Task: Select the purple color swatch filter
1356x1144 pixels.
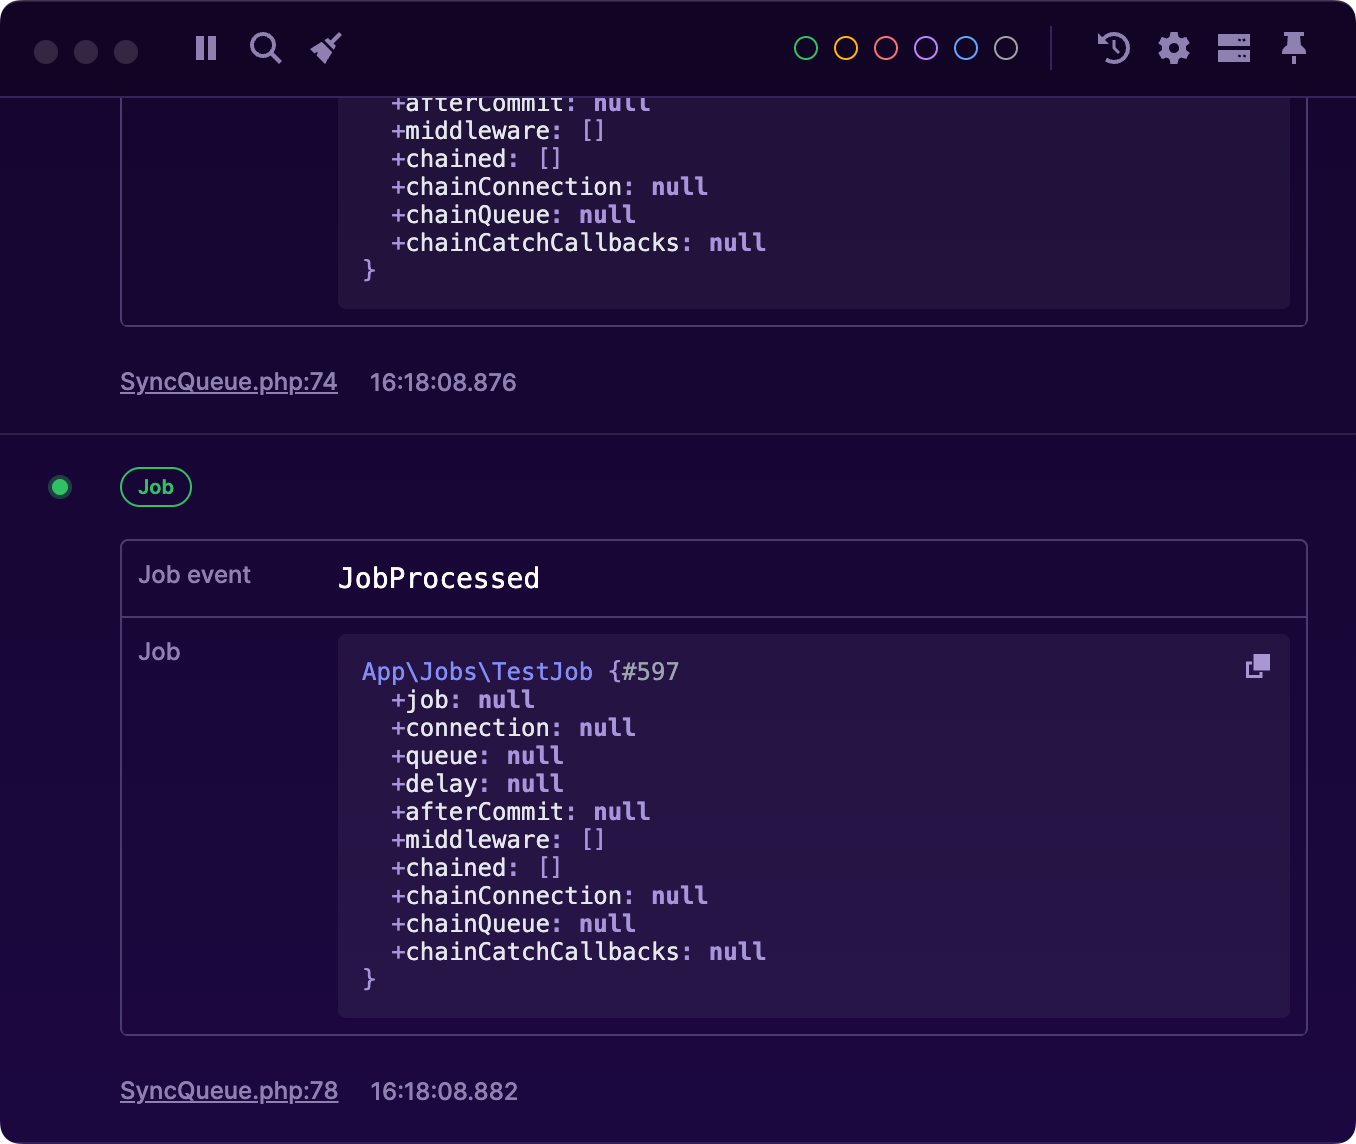Action: pyautogui.click(x=925, y=47)
